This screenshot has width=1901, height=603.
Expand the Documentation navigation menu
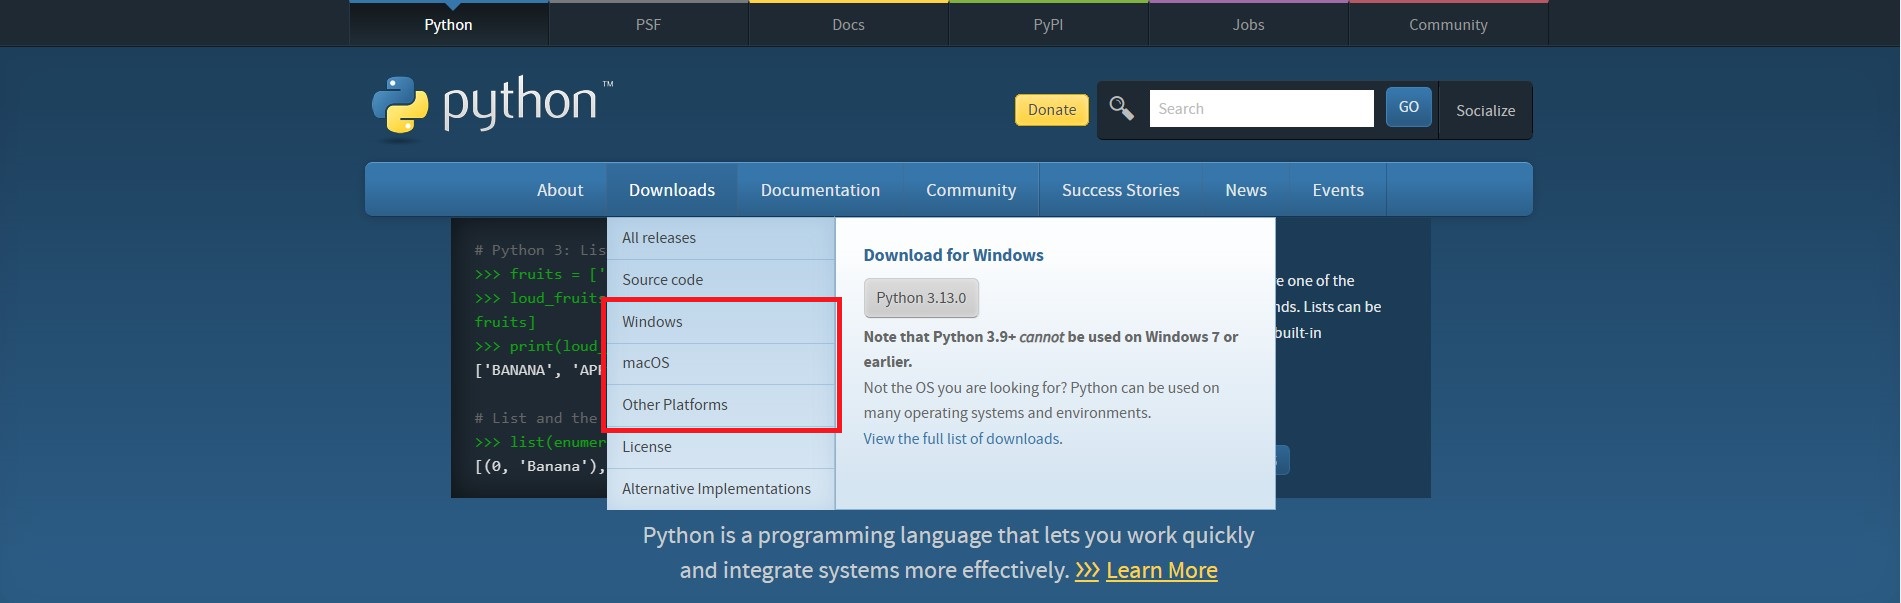(820, 190)
